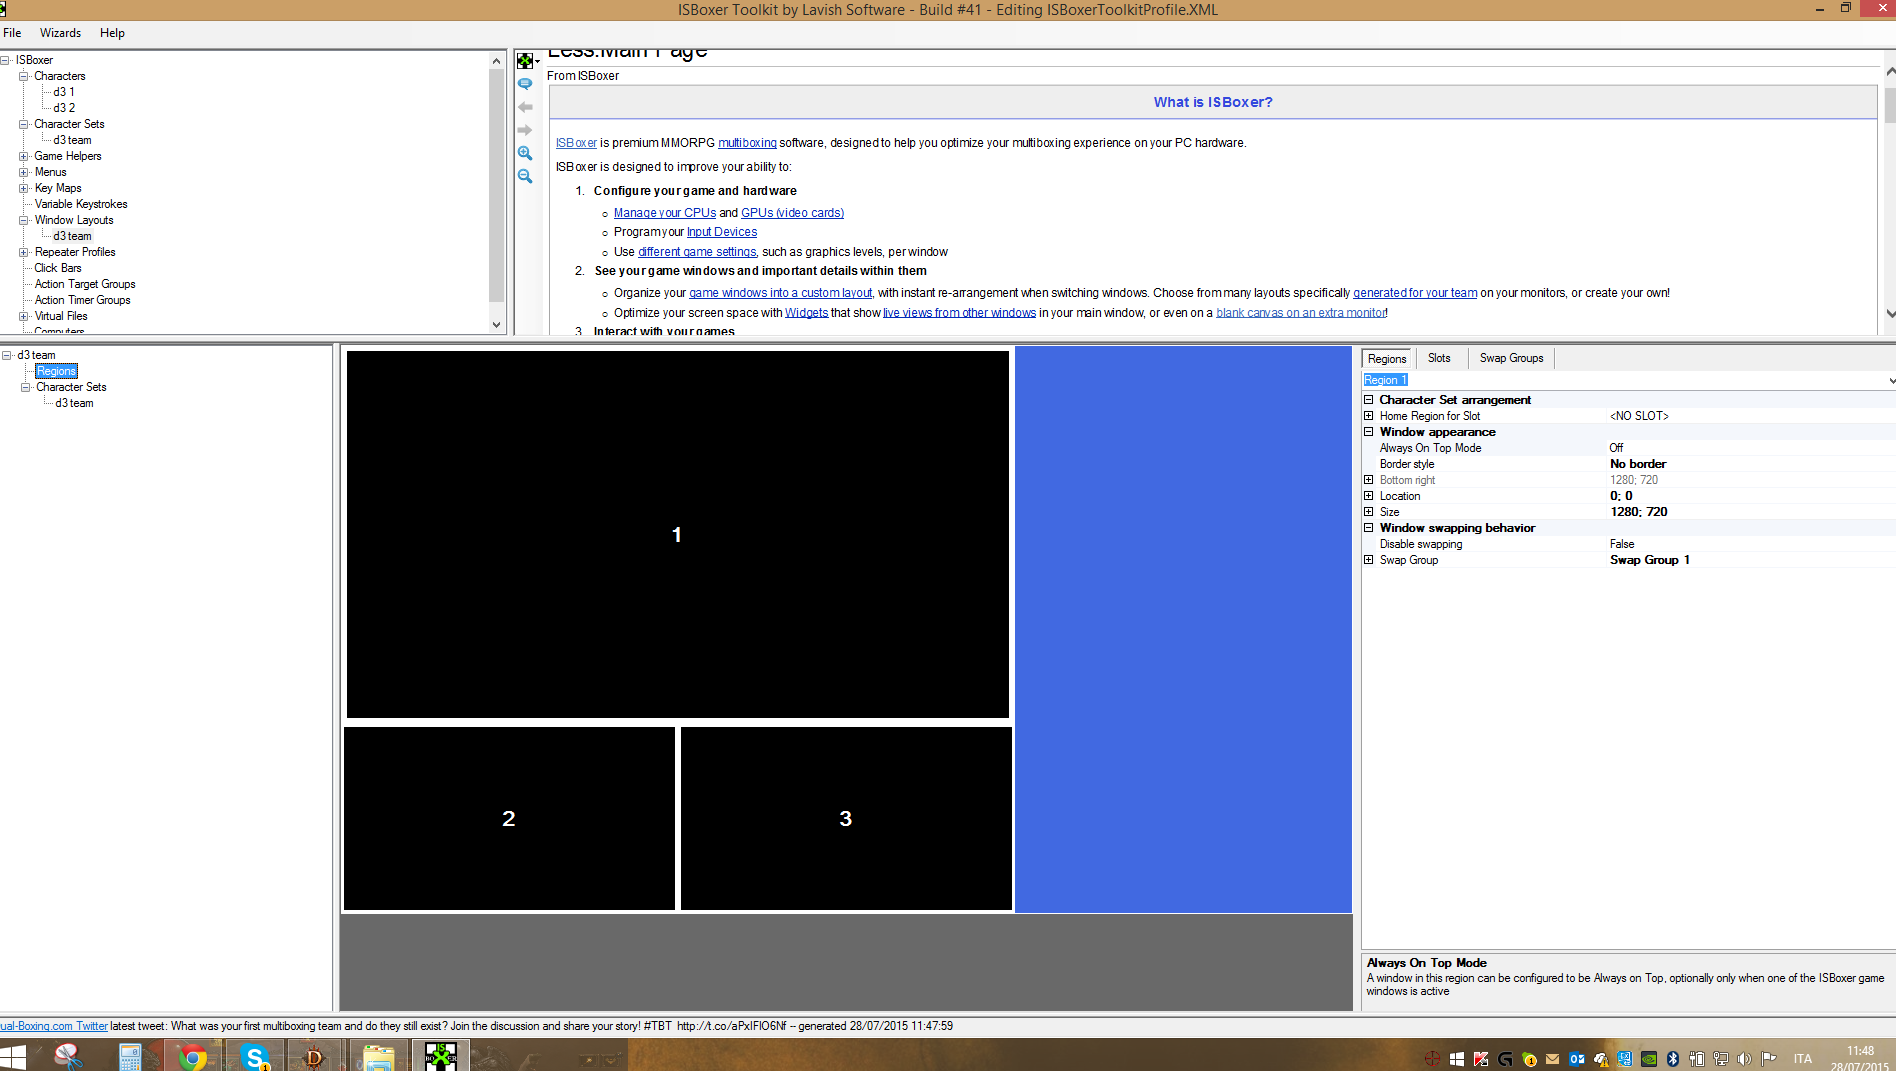Open the Widgets link
The image size is (1896, 1071).
(x=806, y=313)
